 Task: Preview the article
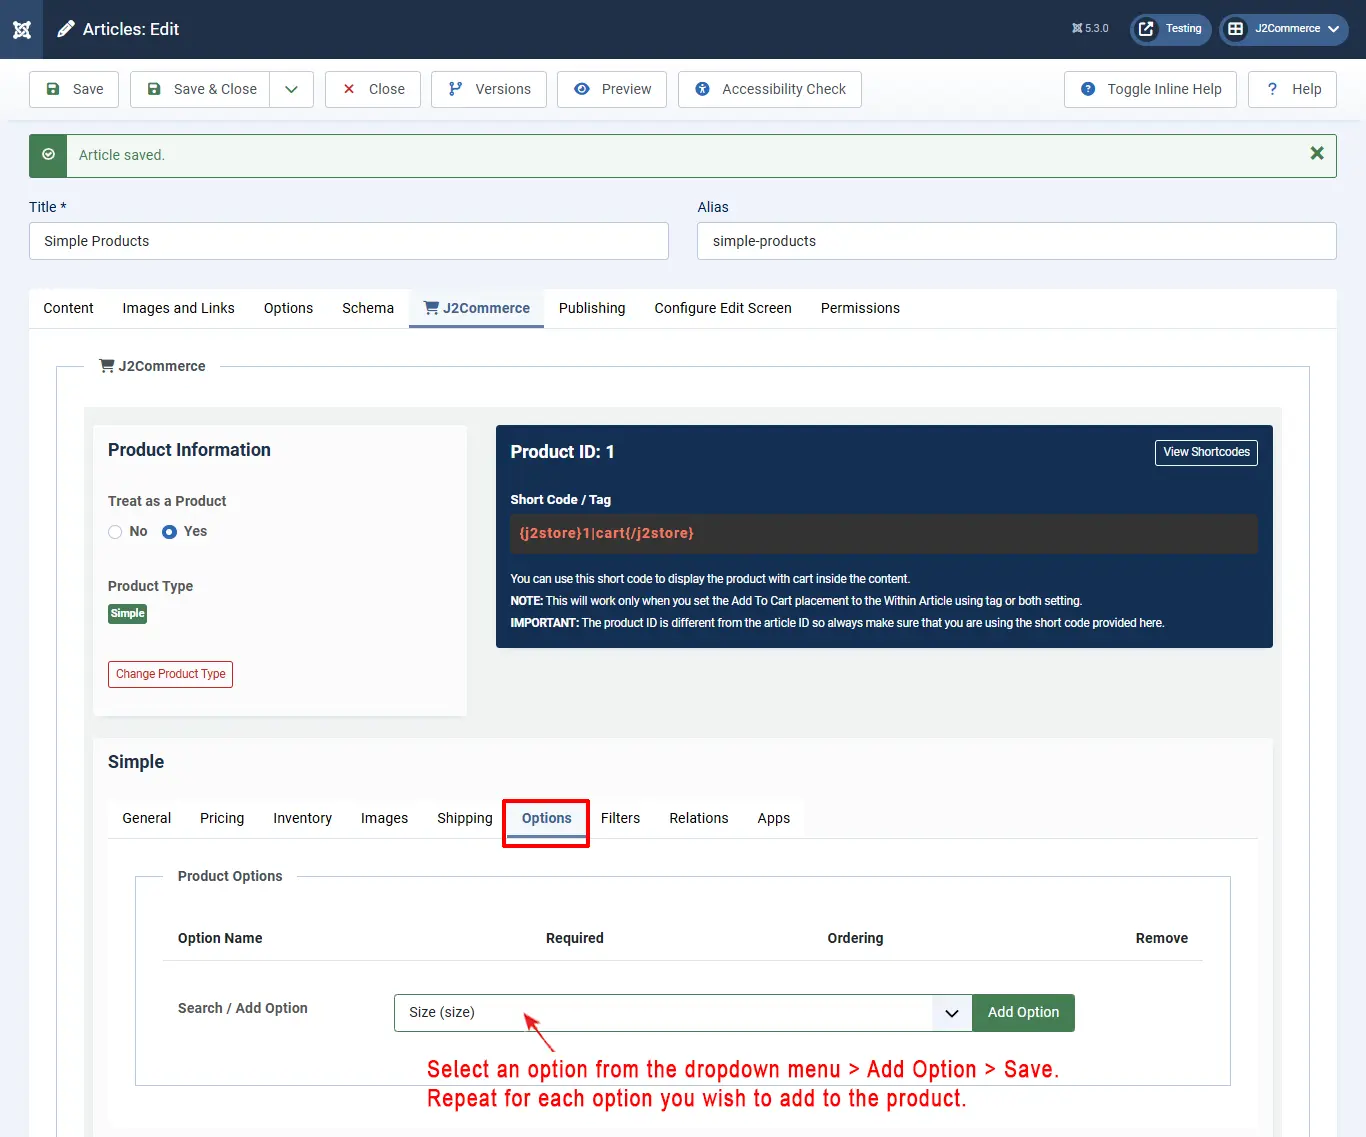612,89
